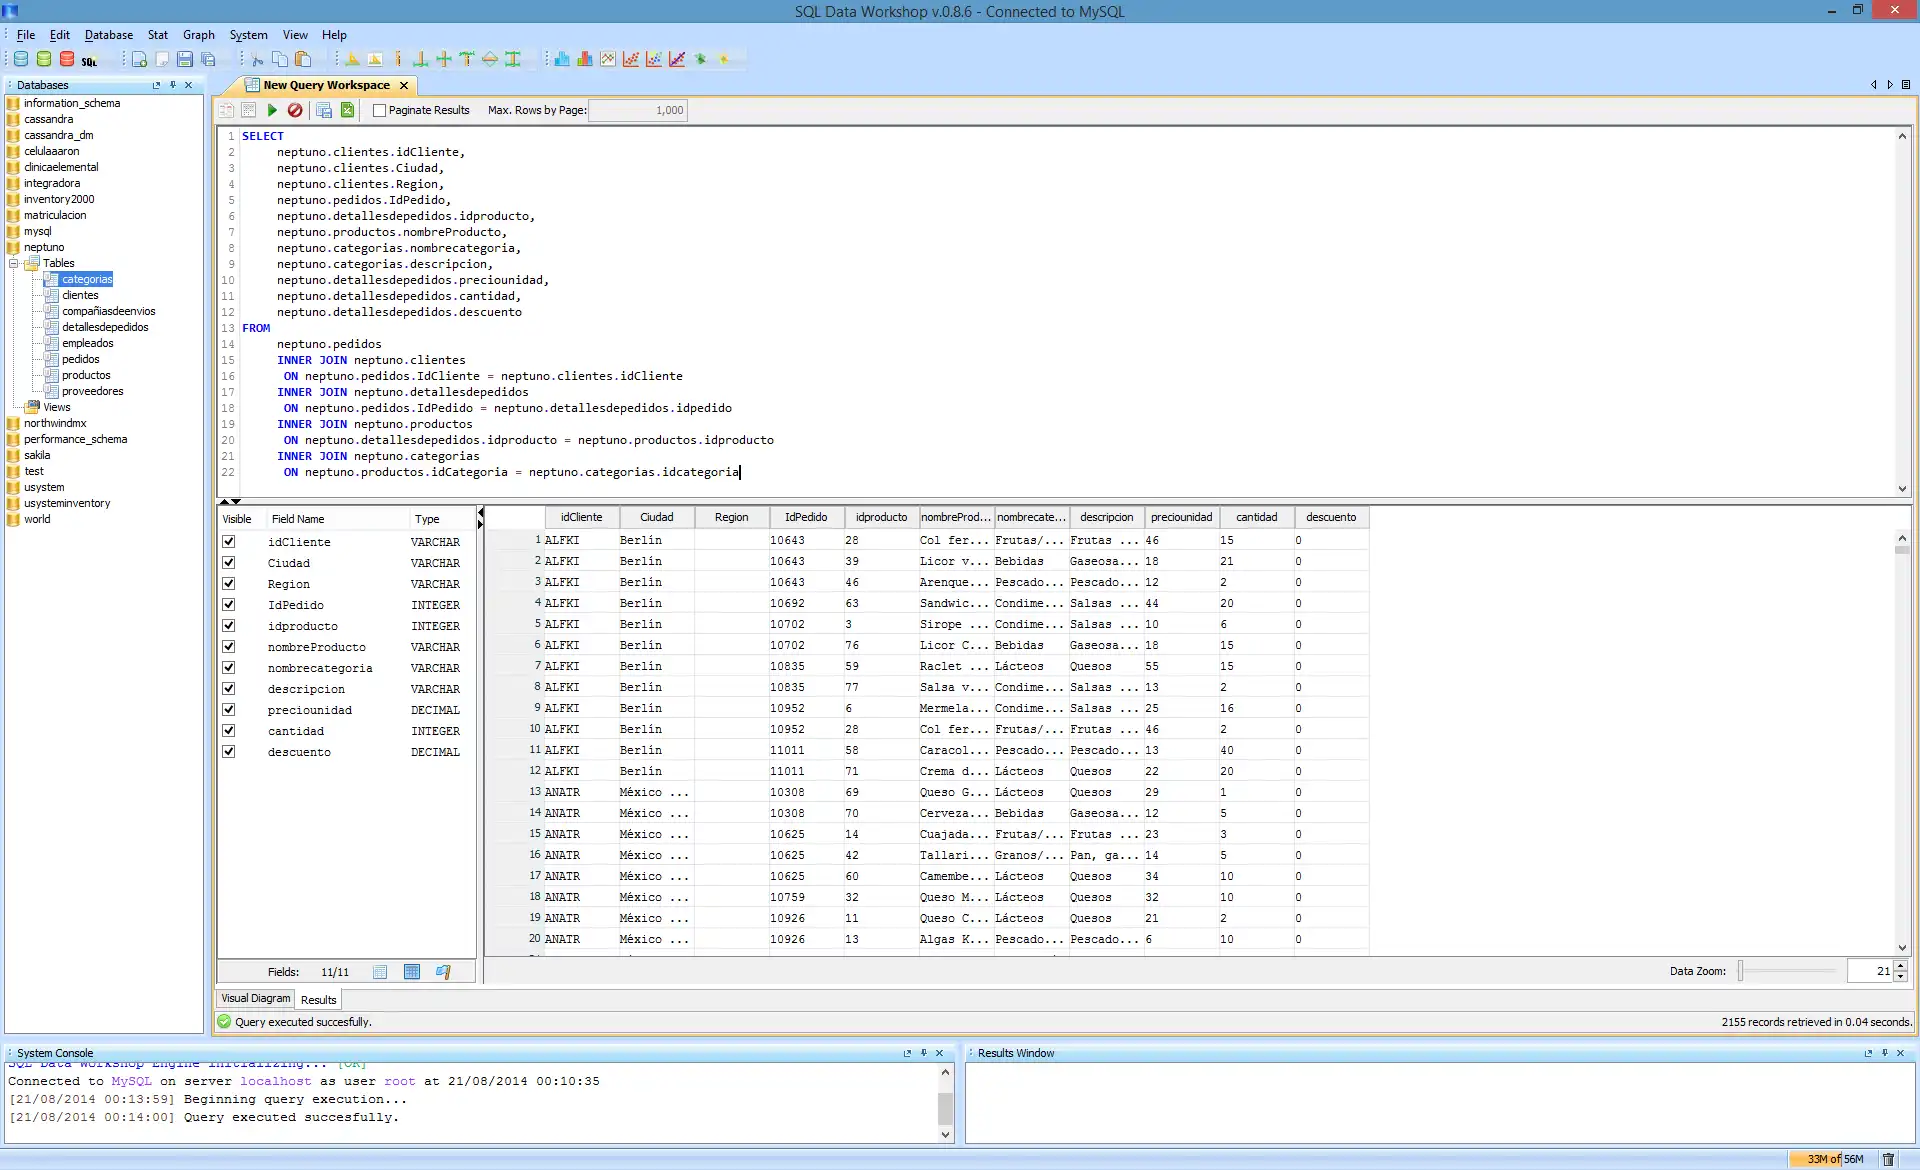The width and height of the screenshot is (1920, 1170).
Task: Toggle visibility checkbox for Region field
Action: click(x=228, y=583)
